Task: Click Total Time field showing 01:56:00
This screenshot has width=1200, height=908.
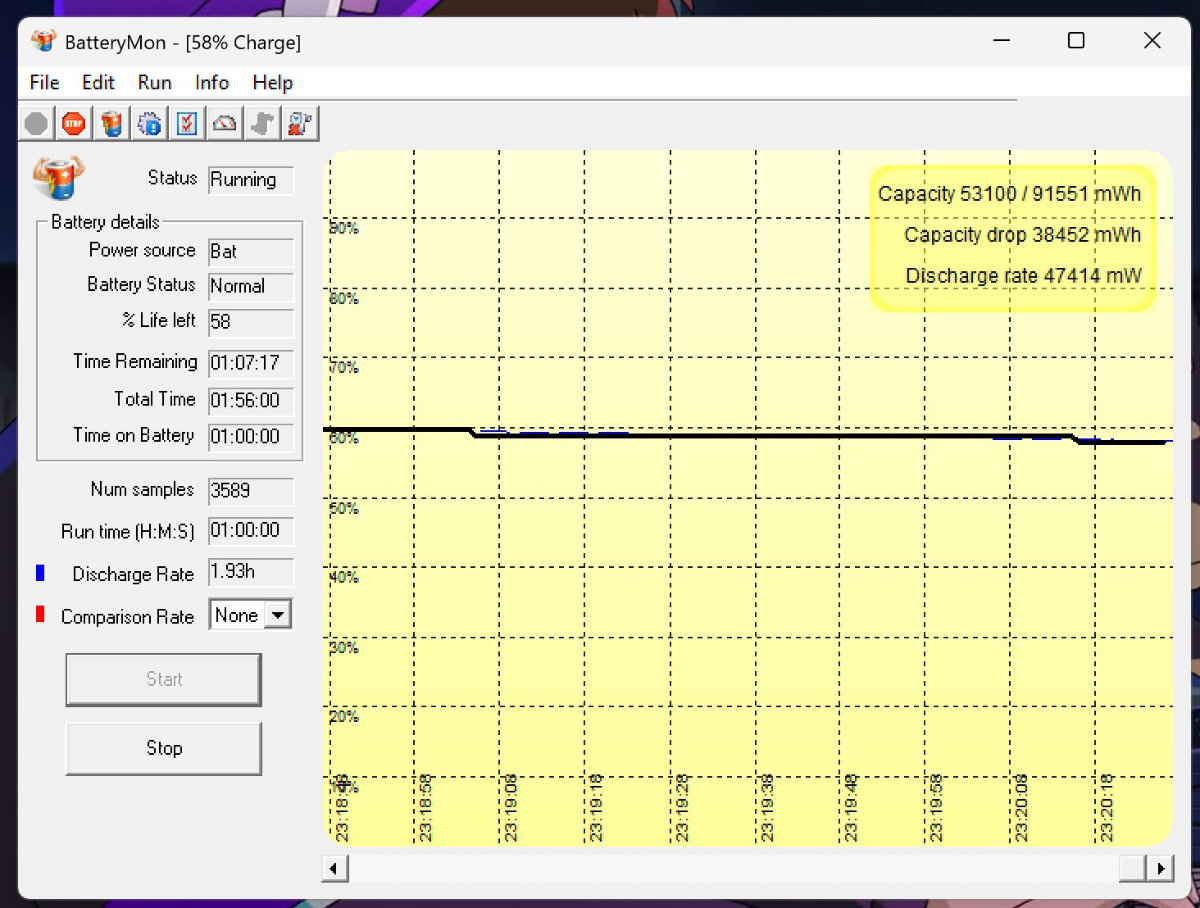Action: pos(251,400)
